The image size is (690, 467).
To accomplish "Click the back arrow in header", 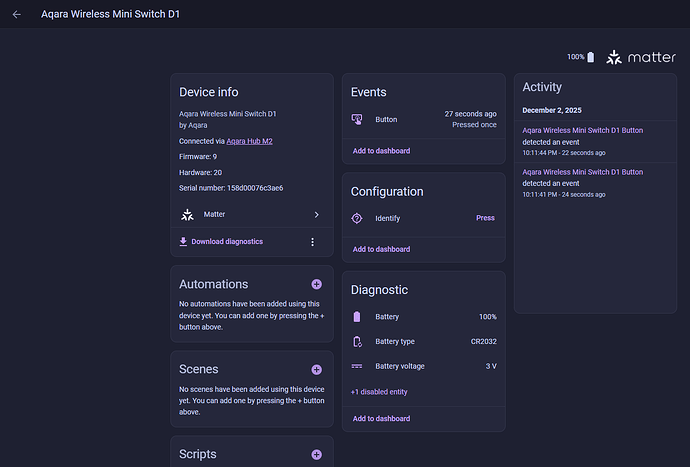I will point(16,15).
